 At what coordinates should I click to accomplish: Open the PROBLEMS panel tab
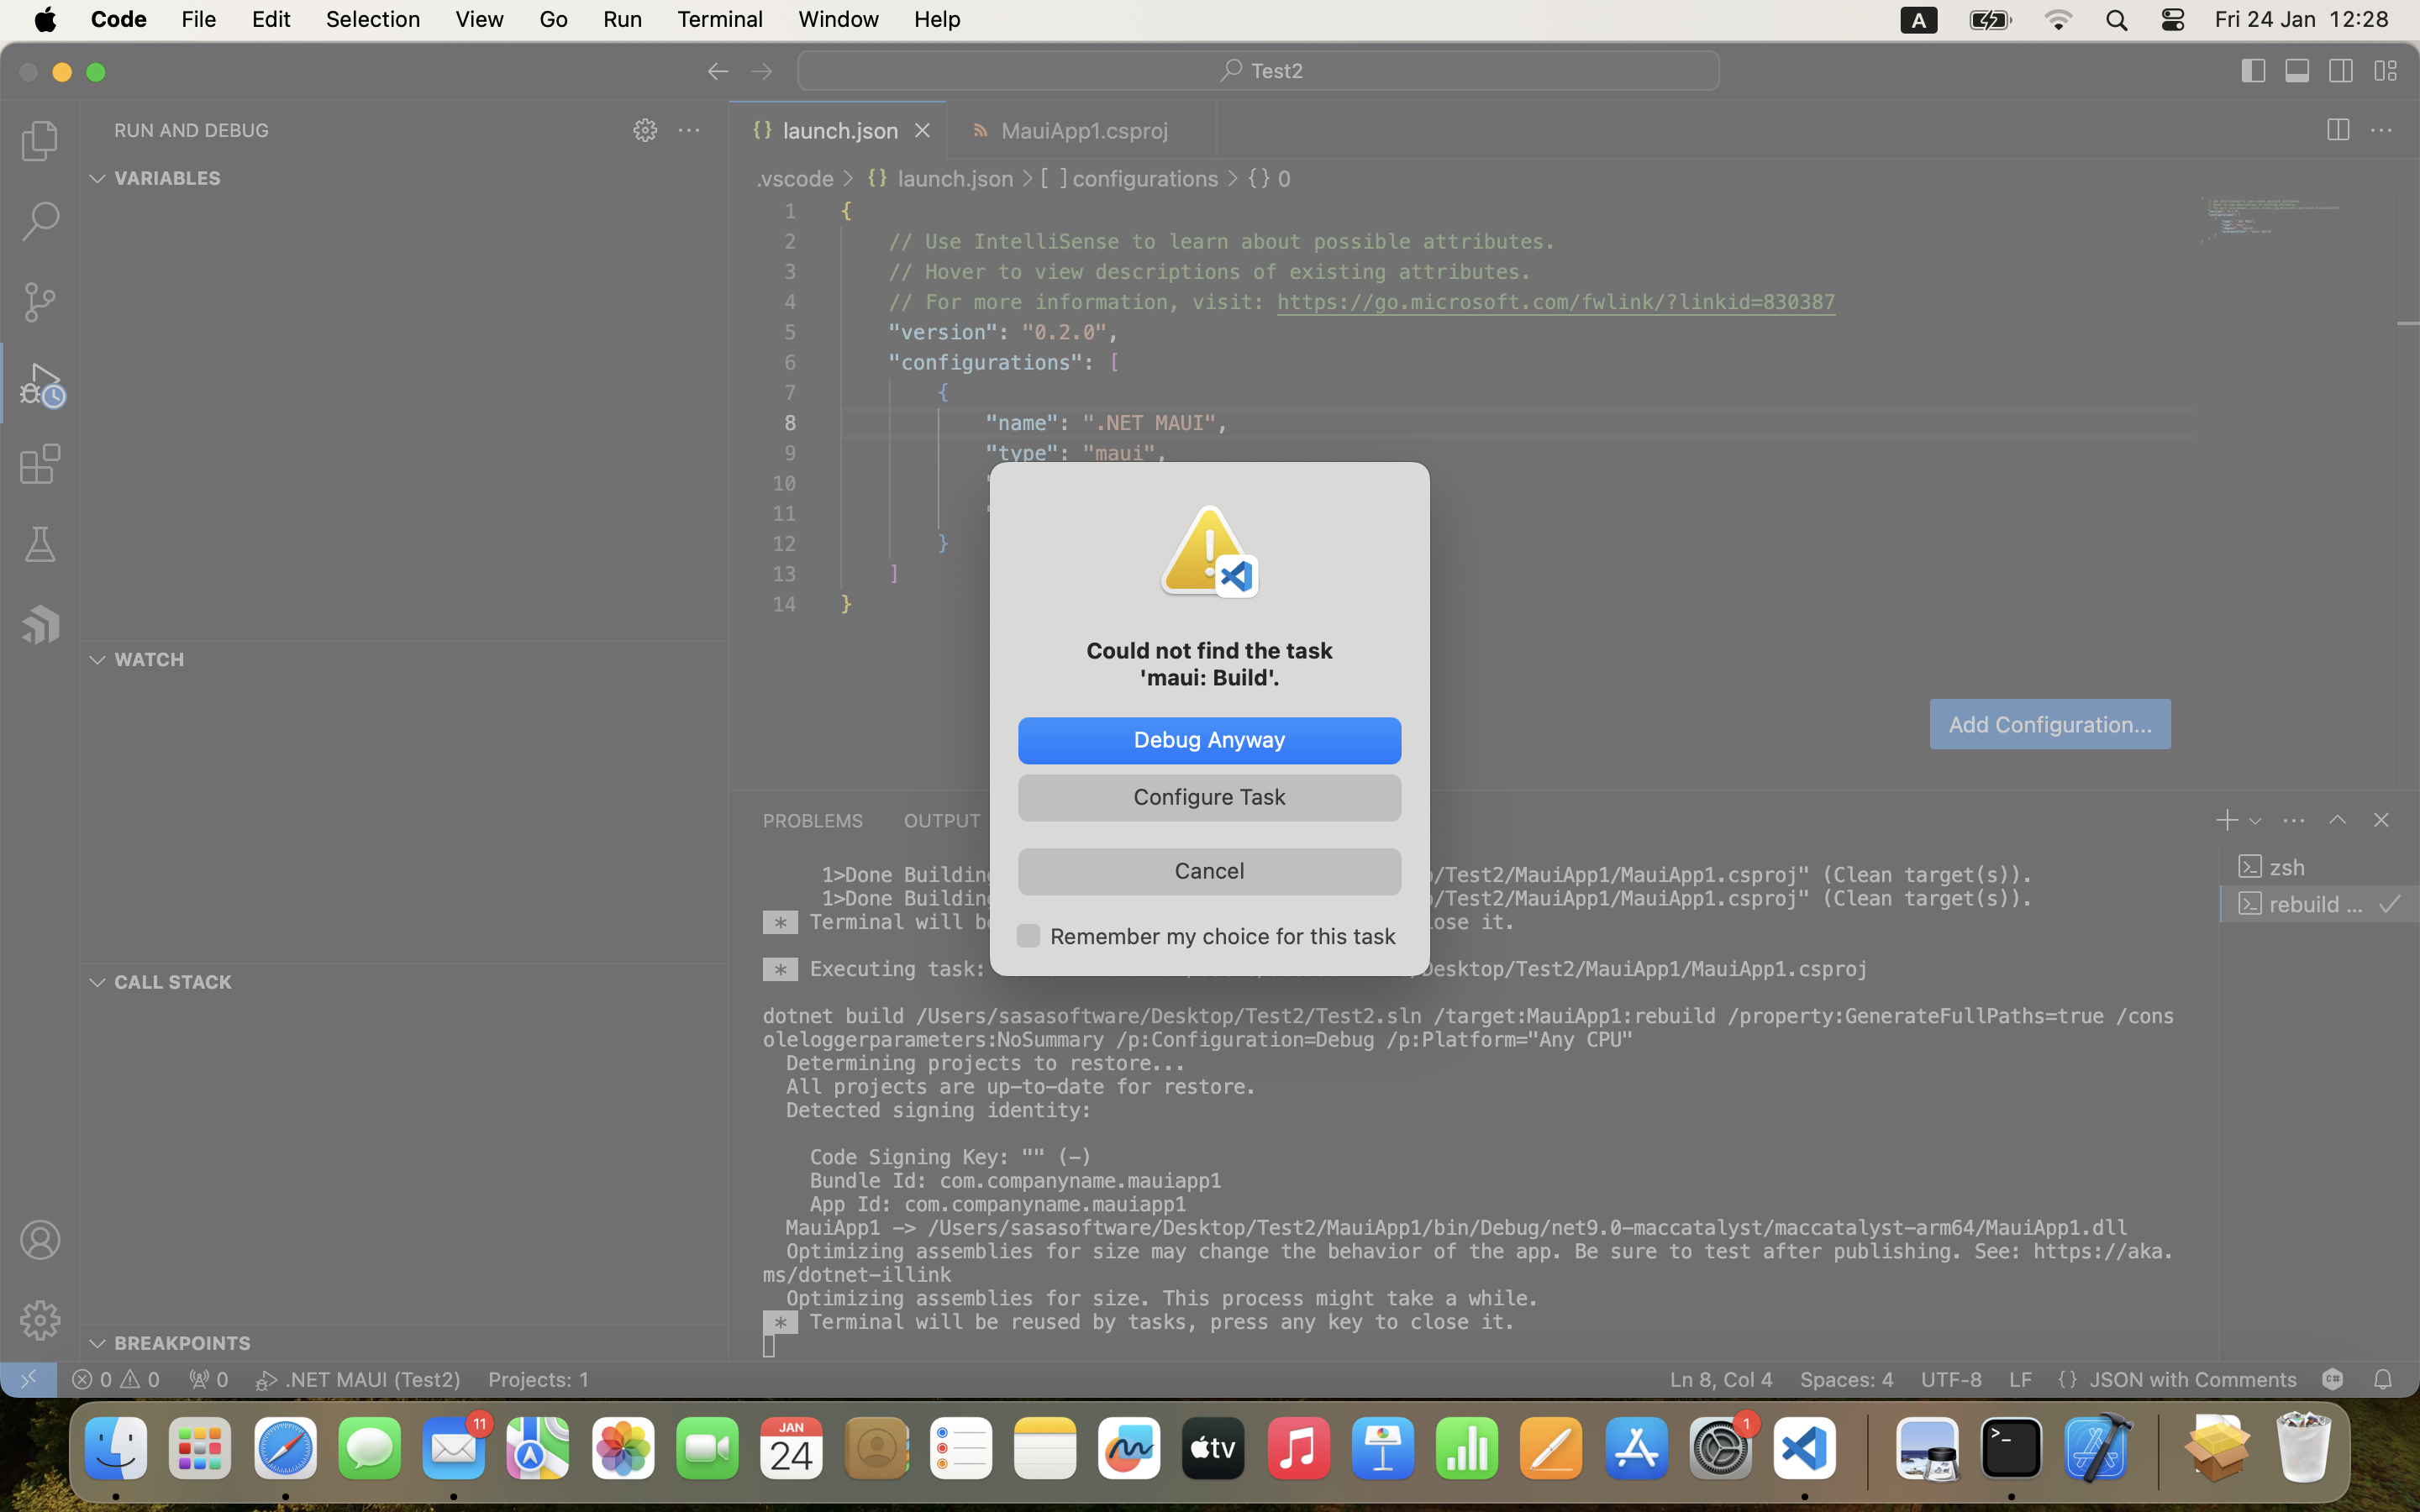click(813, 821)
